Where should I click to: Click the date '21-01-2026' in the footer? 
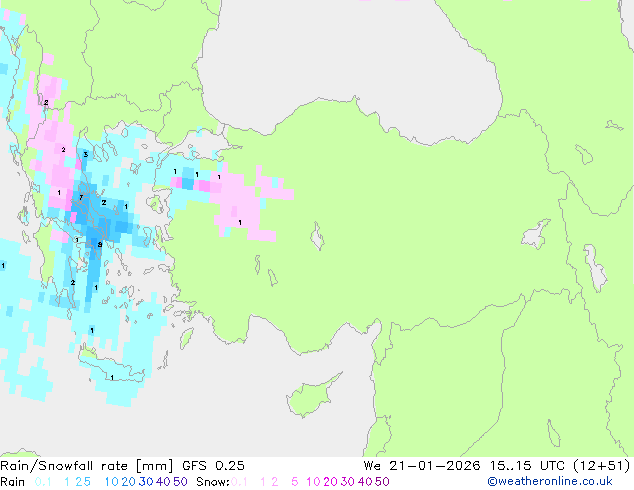435,466
